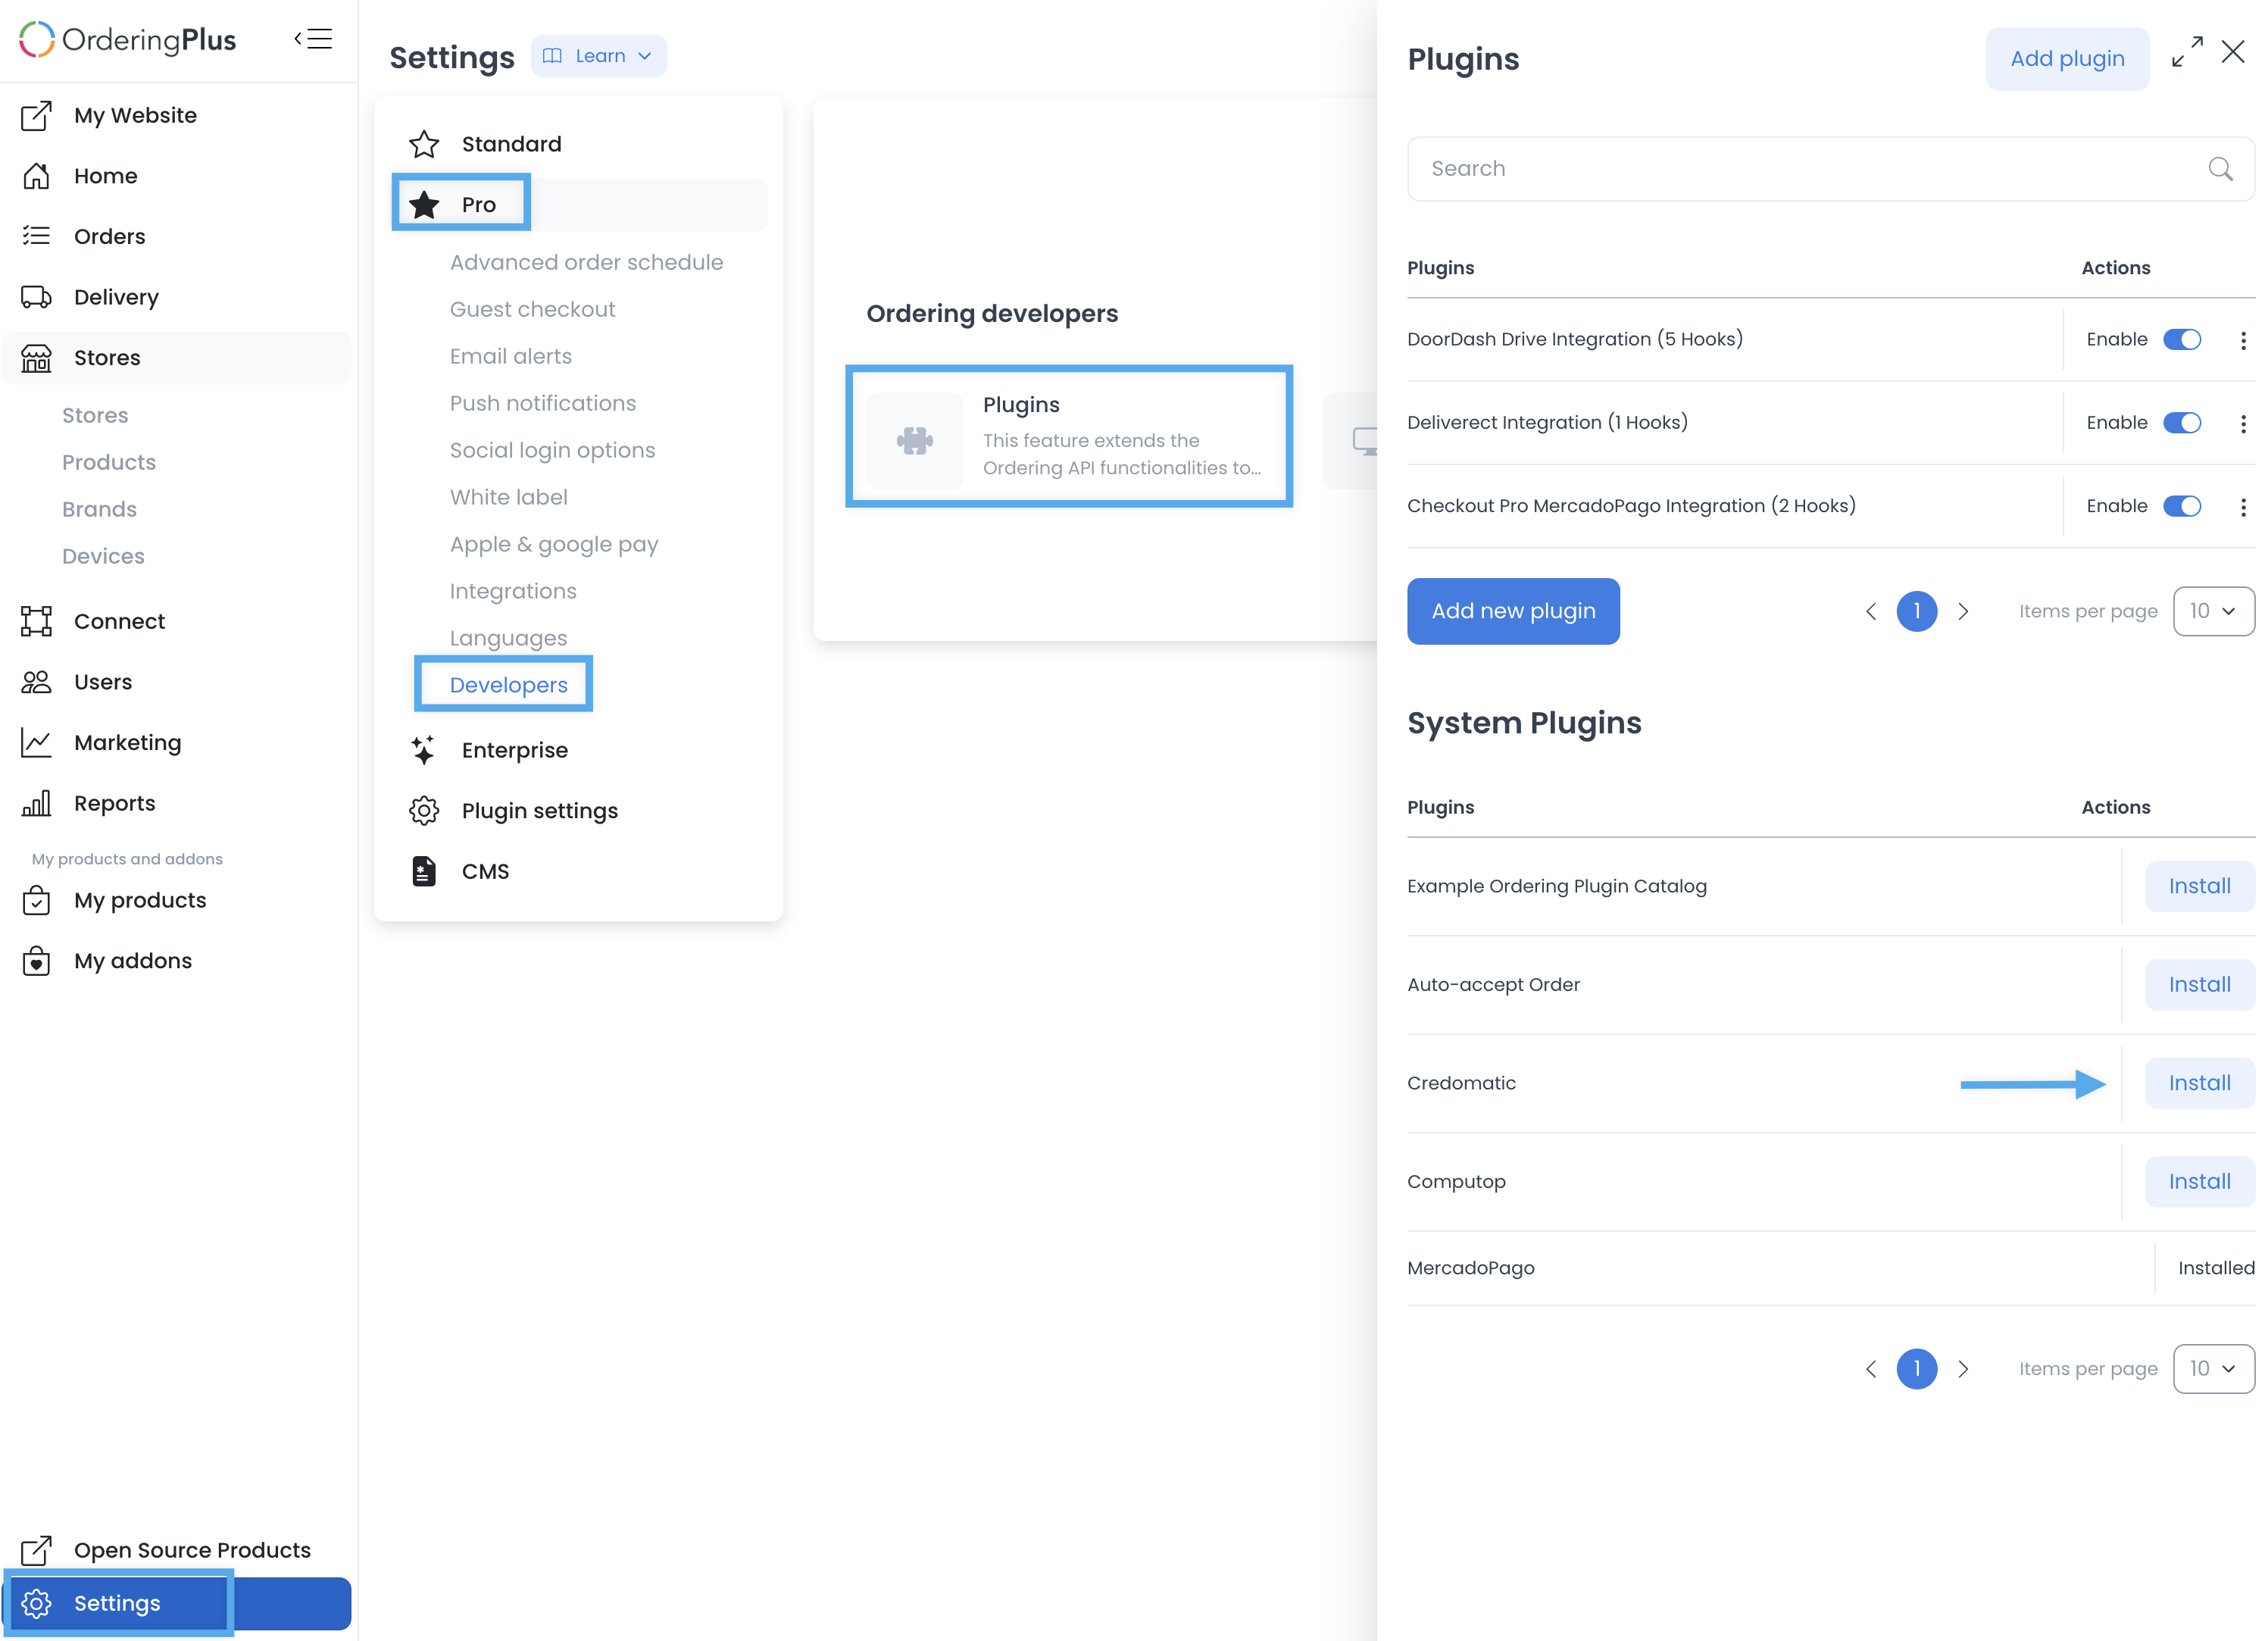Expand the Plugins panel to full screen
2268x1641 pixels.
coord(2187,52)
